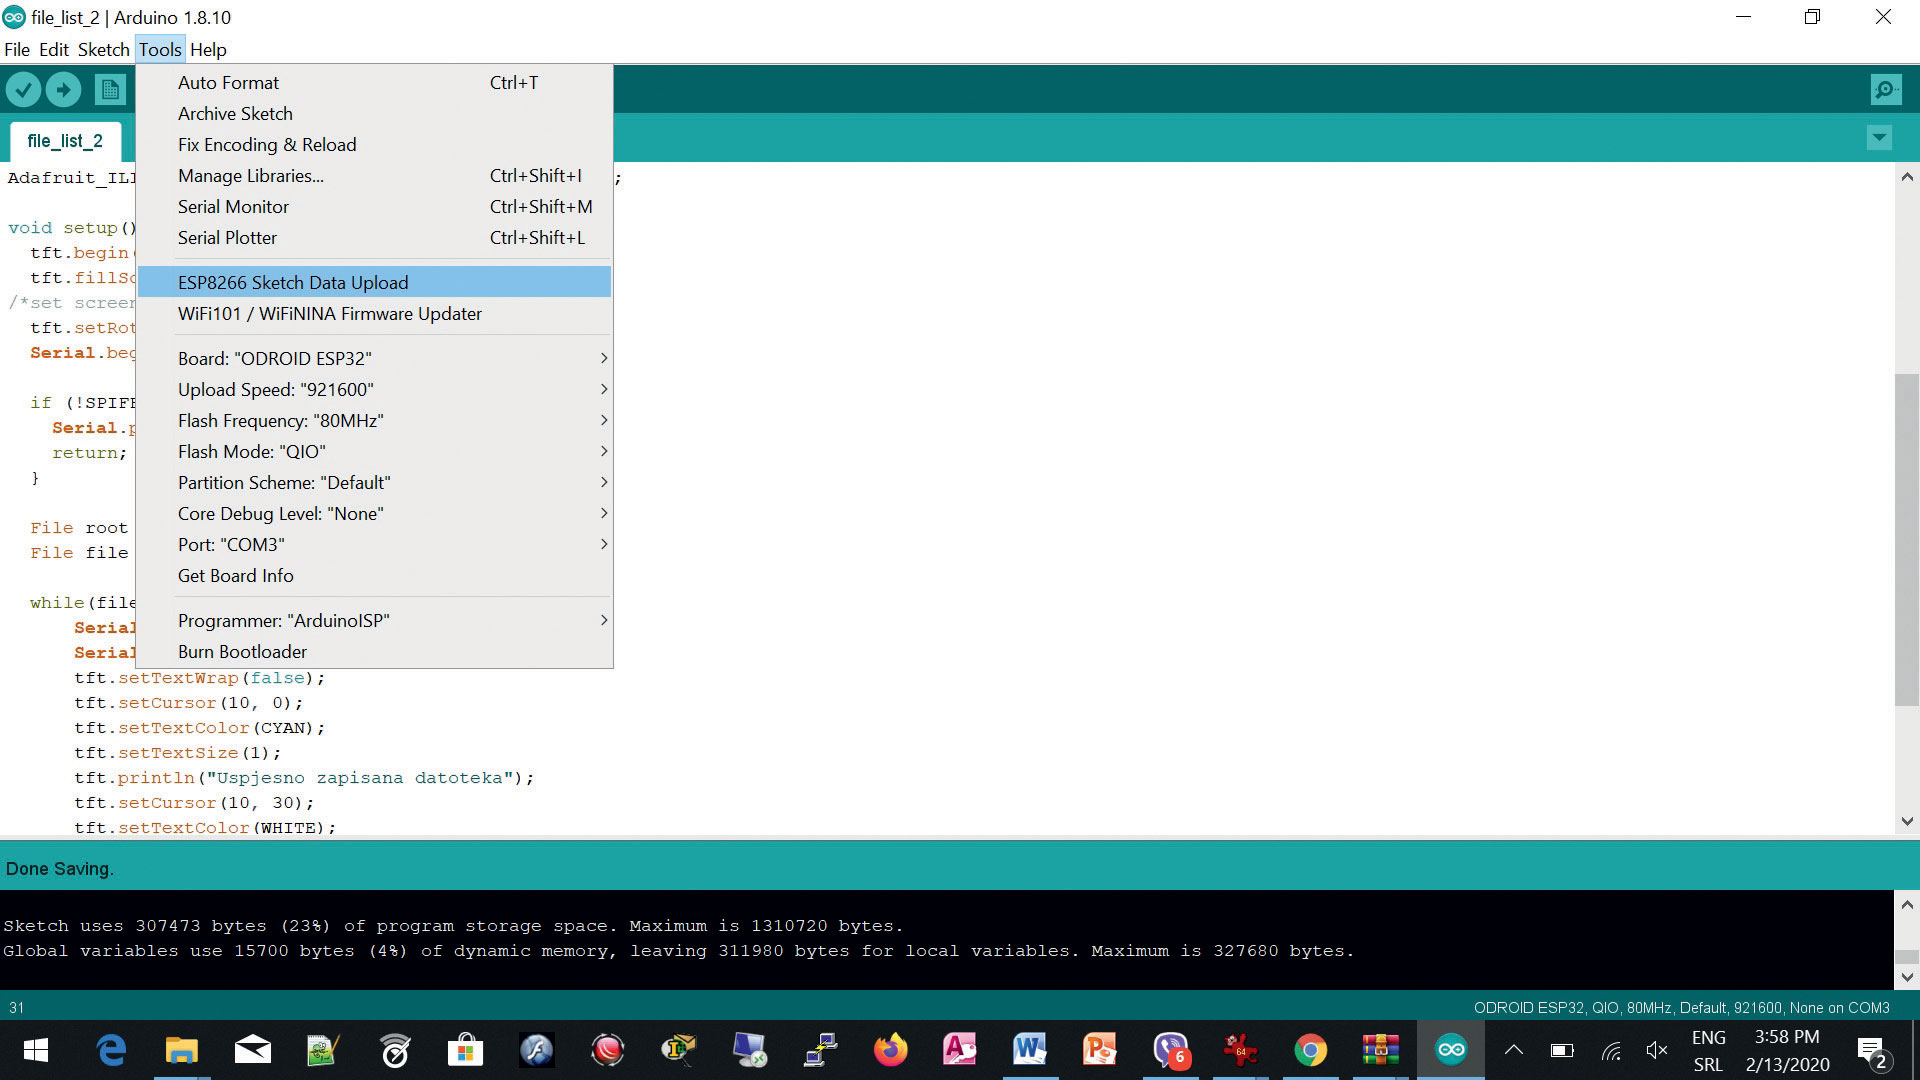Click the Upload arrow button

pyautogui.click(x=63, y=90)
